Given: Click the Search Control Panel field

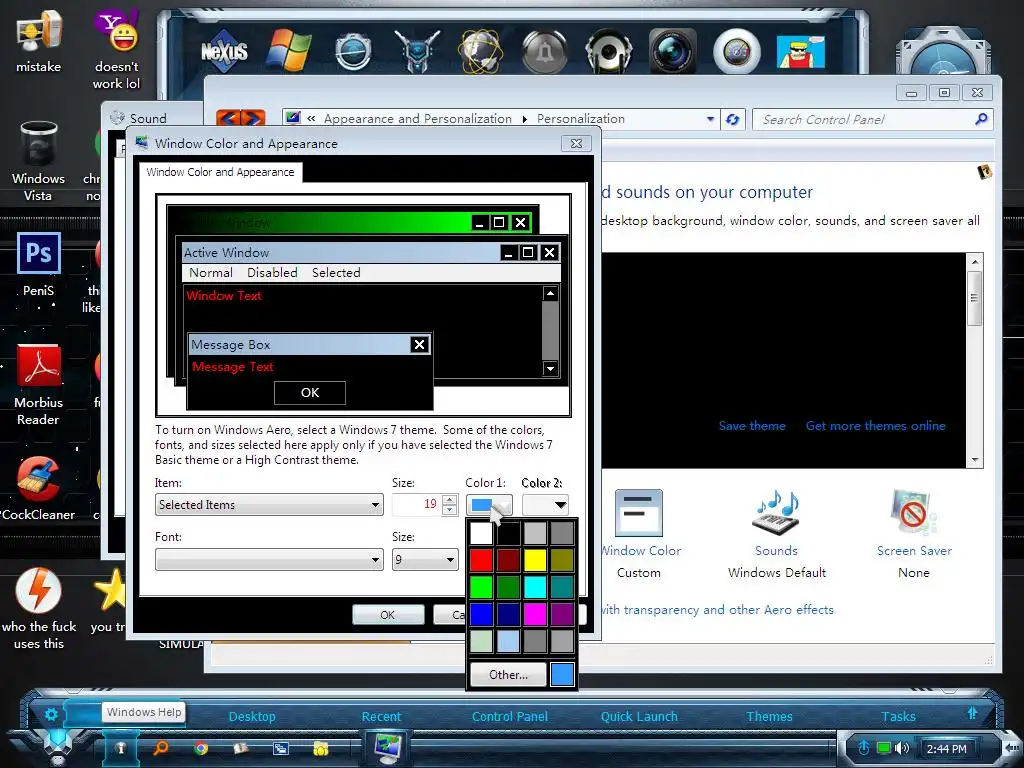Looking at the screenshot, I should pyautogui.click(x=872, y=119).
